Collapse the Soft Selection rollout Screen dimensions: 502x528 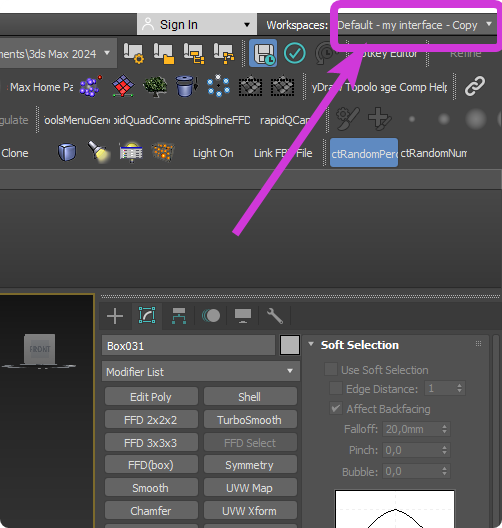(311, 344)
